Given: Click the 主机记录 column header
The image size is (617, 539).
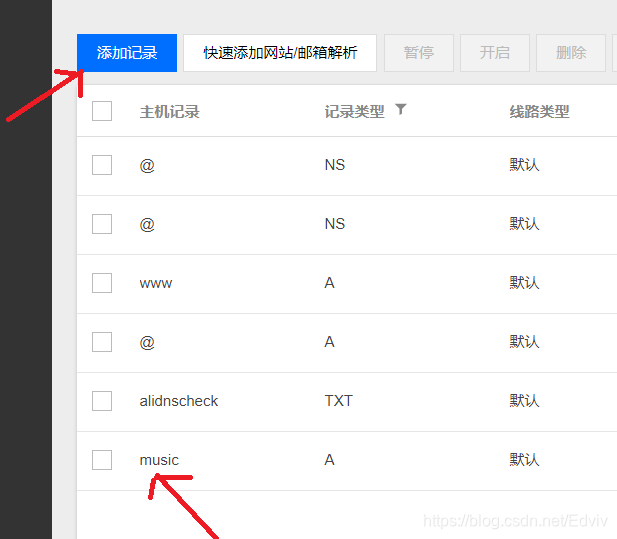Looking at the screenshot, I should 170,112.
